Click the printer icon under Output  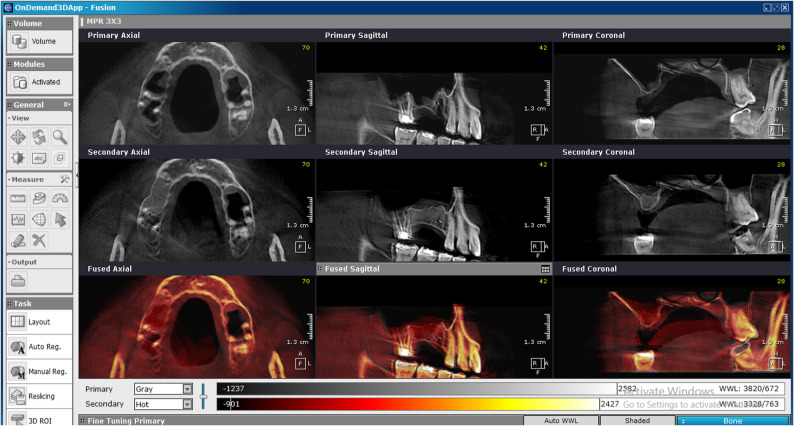18,281
